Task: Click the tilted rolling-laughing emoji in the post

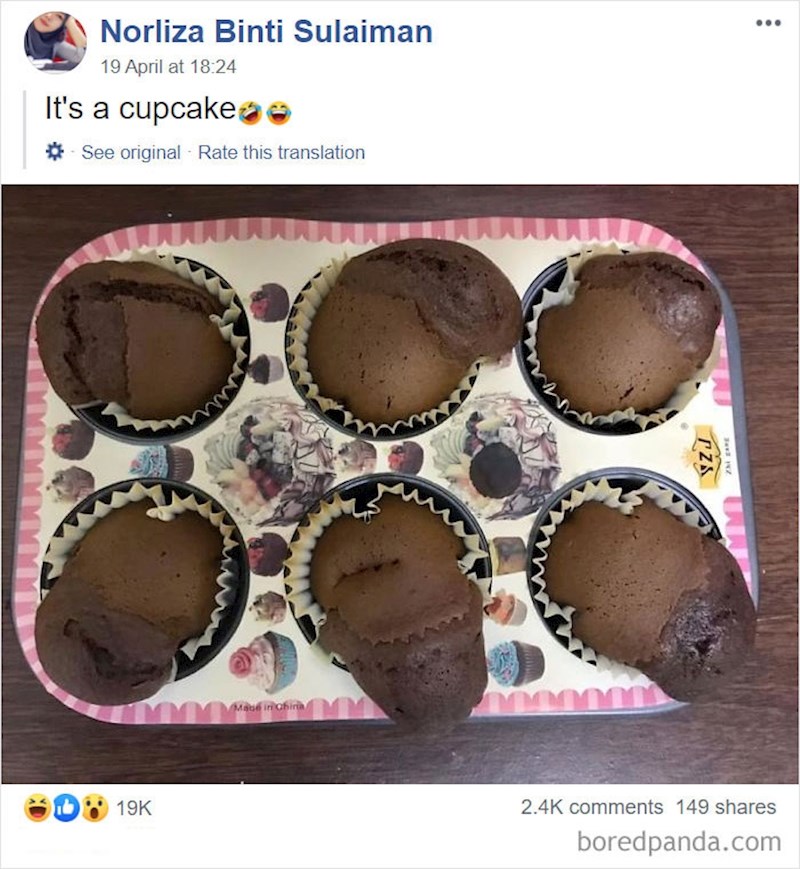Action: [x=250, y=113]
